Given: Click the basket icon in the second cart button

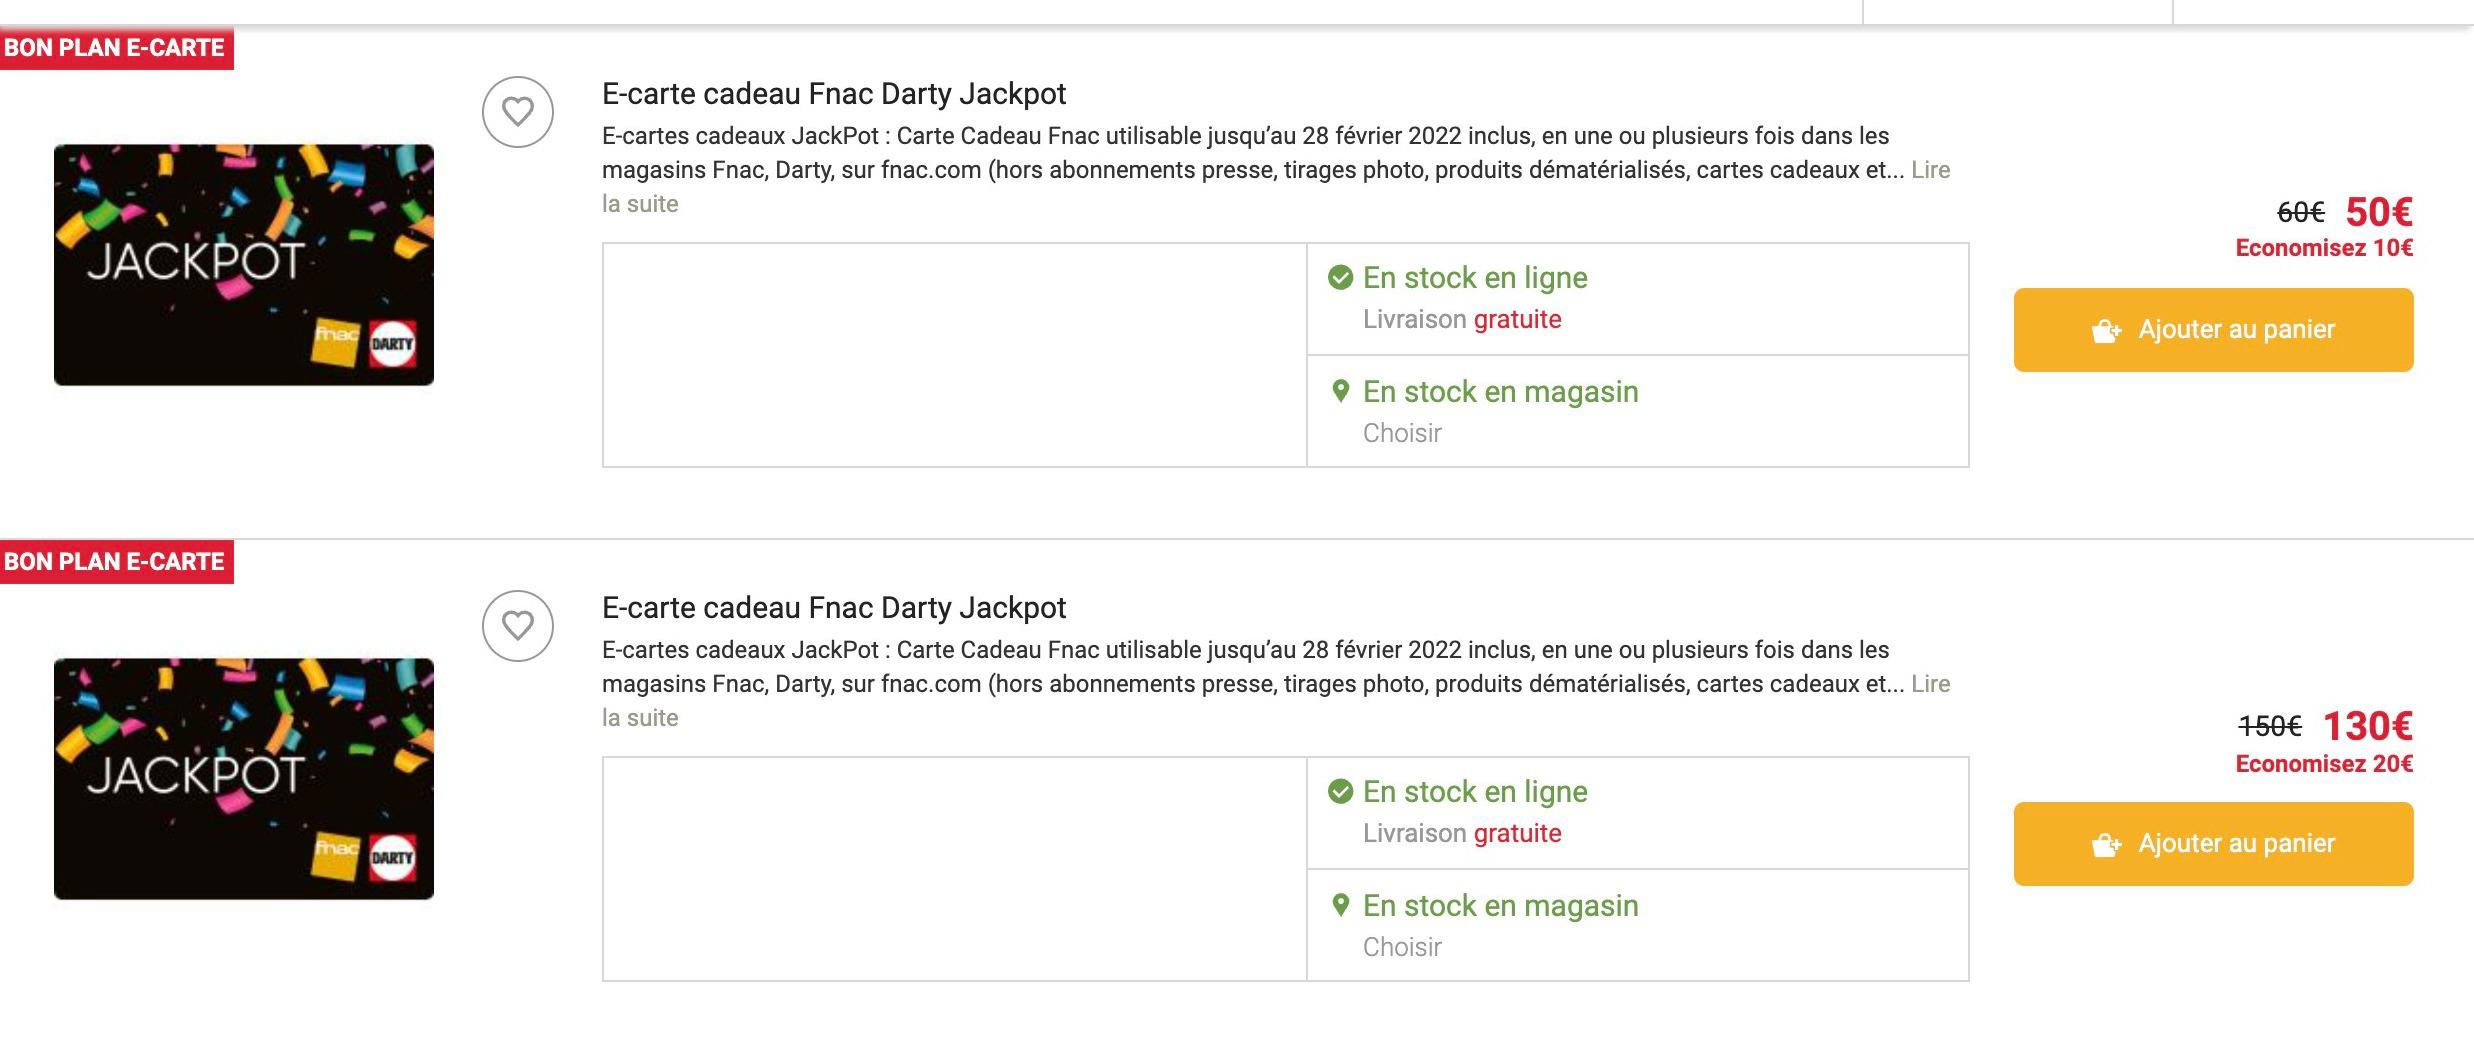Looking at the screenshot, I should click(x=2106, y=845).
